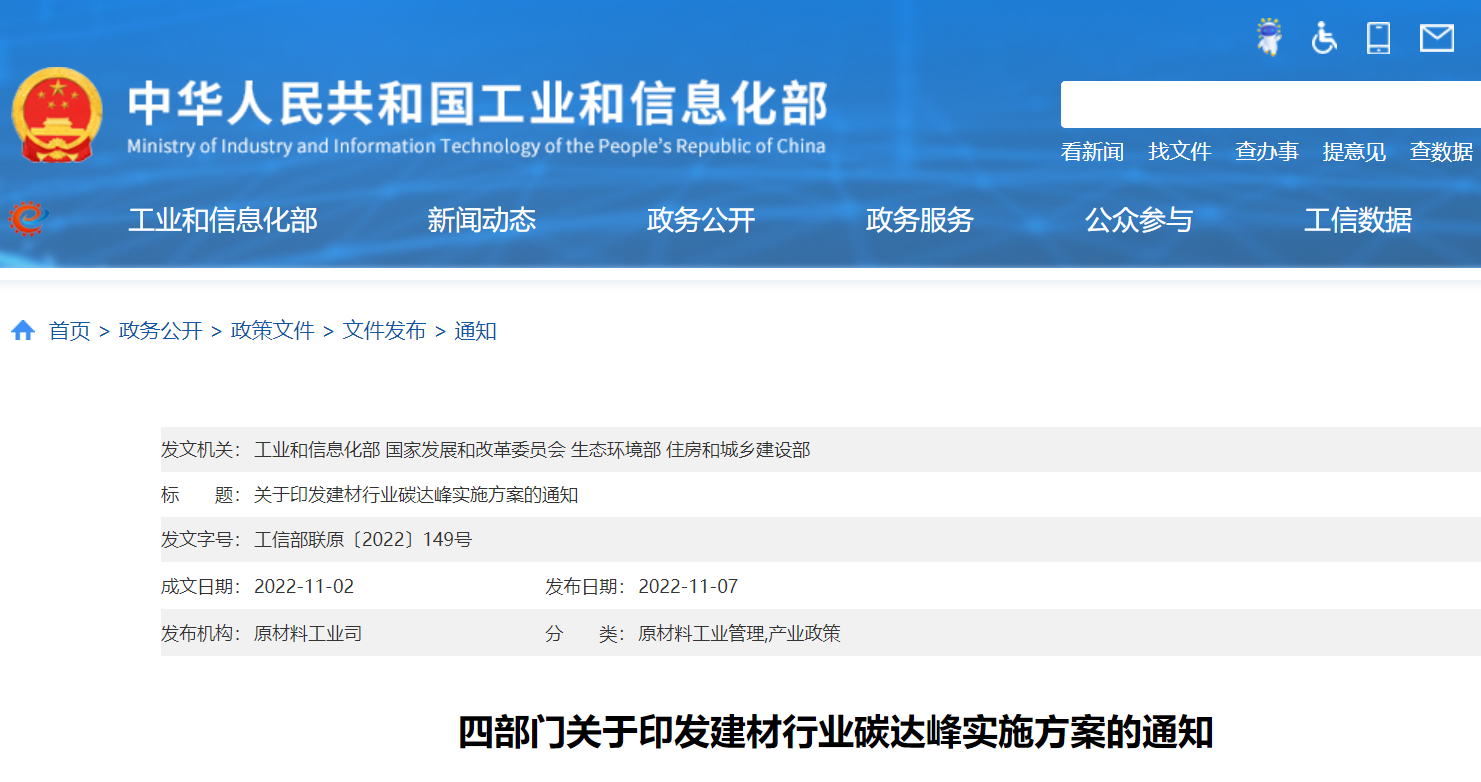The width and height of the screenshot is (1481, 782).
Task: Open 公众参与 navigation menu
Action: pyautogui.click(x=1139, y=220)
